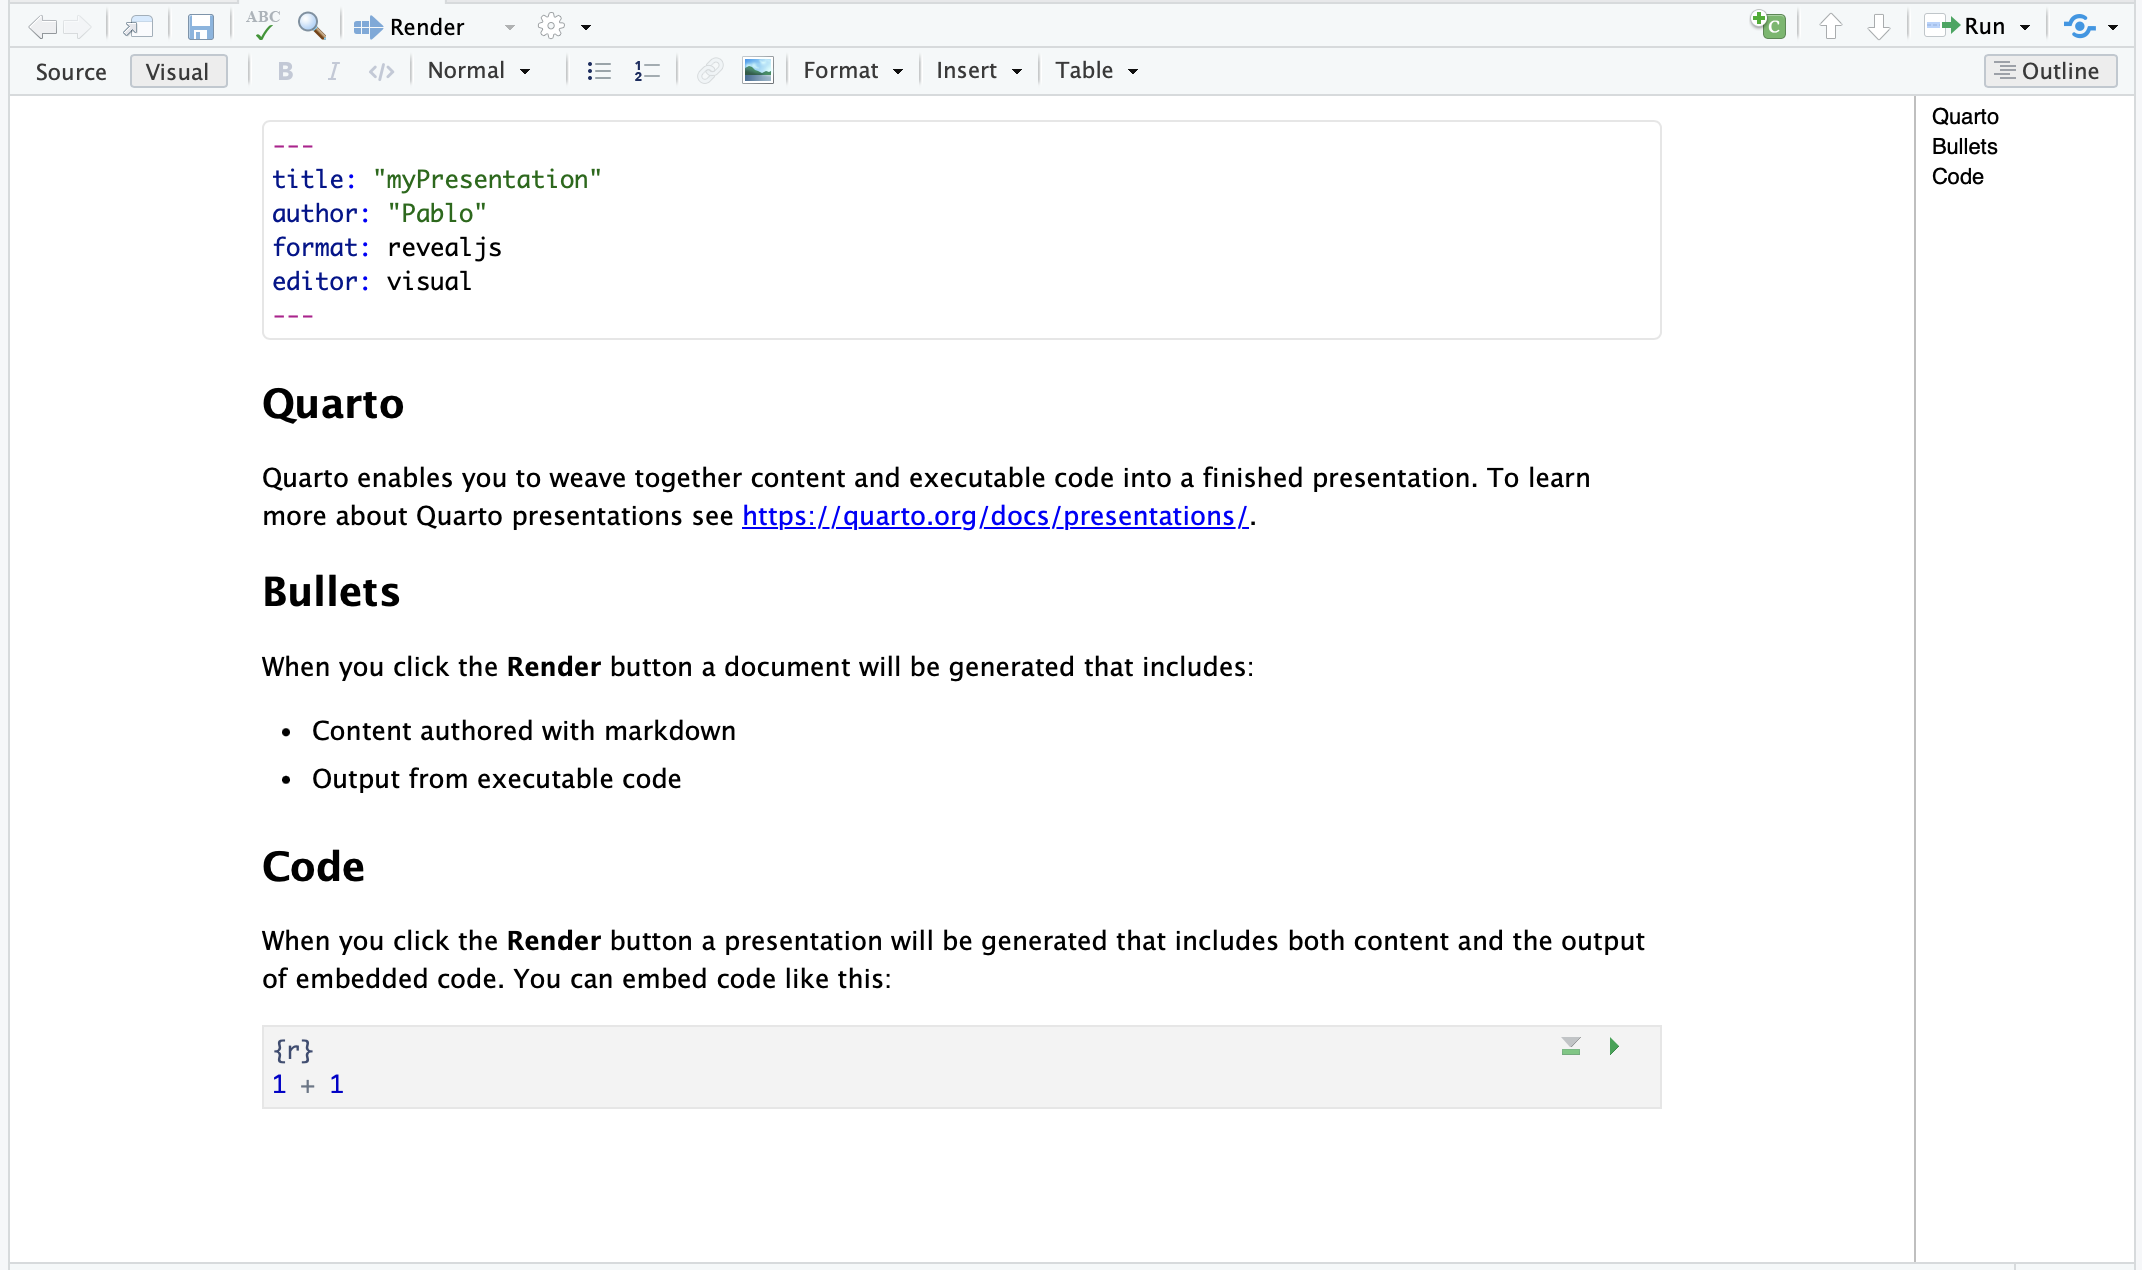Run the current R code chunk
The width and height of the screenshot is (2142, 1270).
coord(1614,1046)
